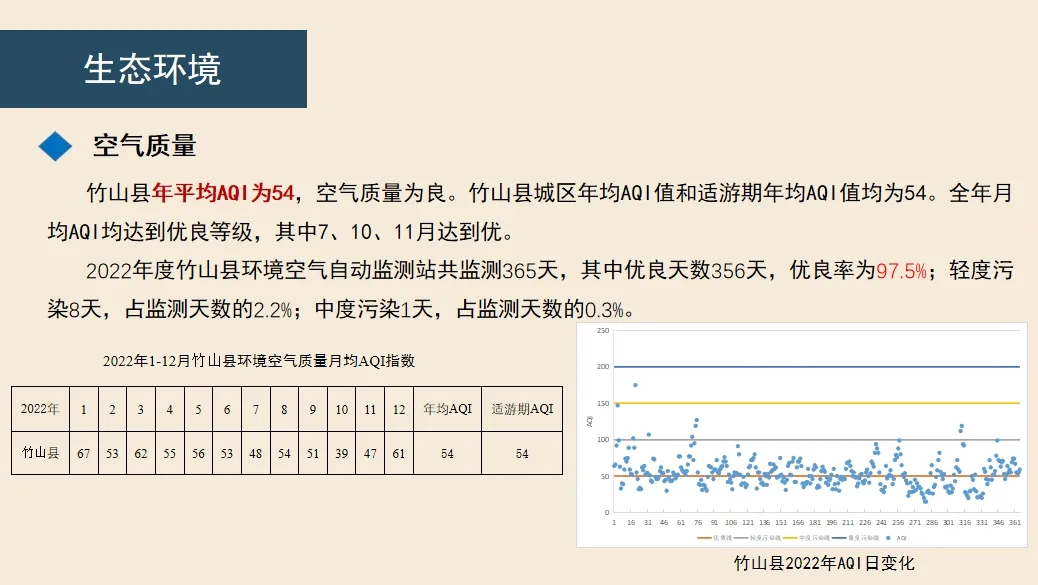Click the 竹山县 row label cell
1038x585 pixels.
click(x=40, y=453)
